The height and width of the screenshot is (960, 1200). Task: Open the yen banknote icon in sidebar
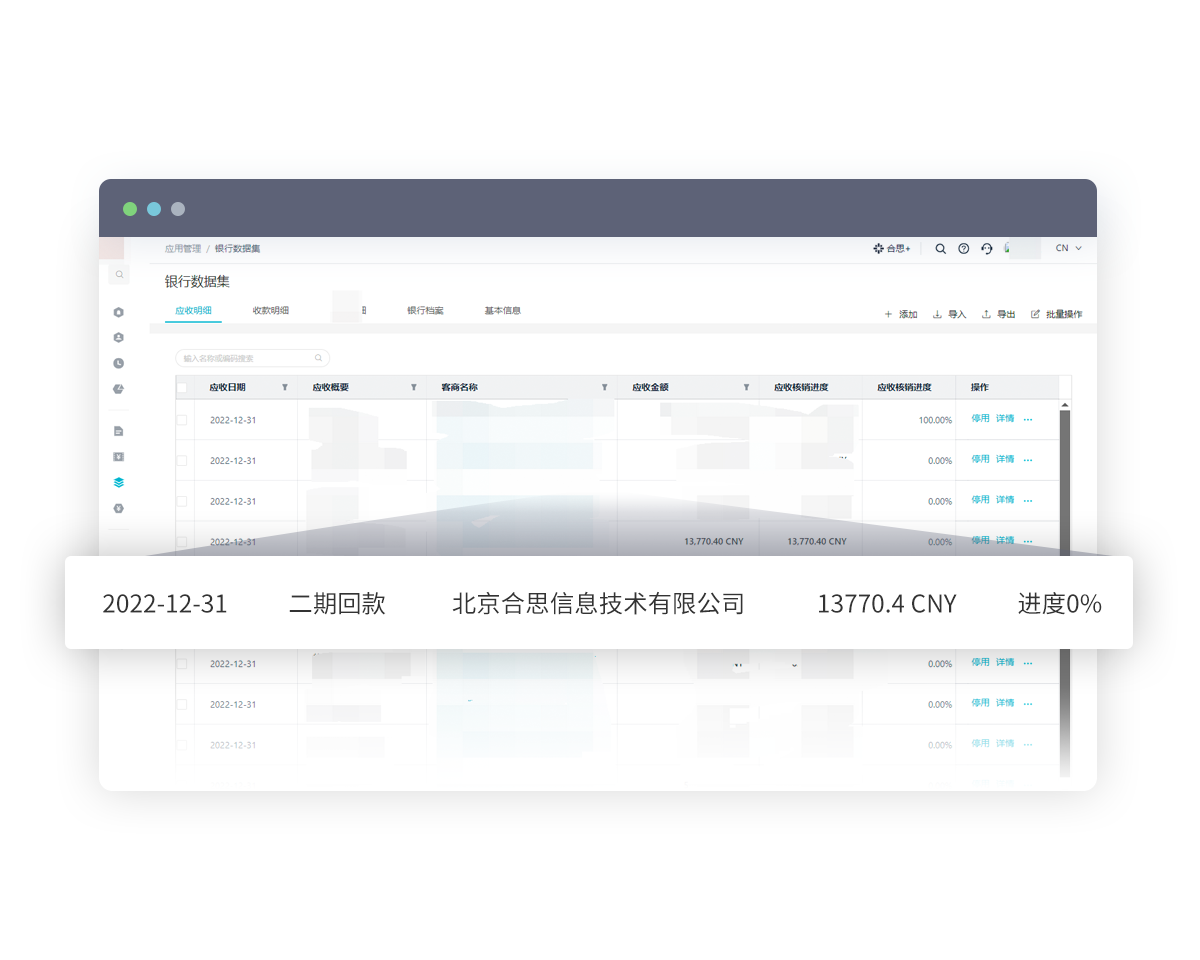pos(119,457)
